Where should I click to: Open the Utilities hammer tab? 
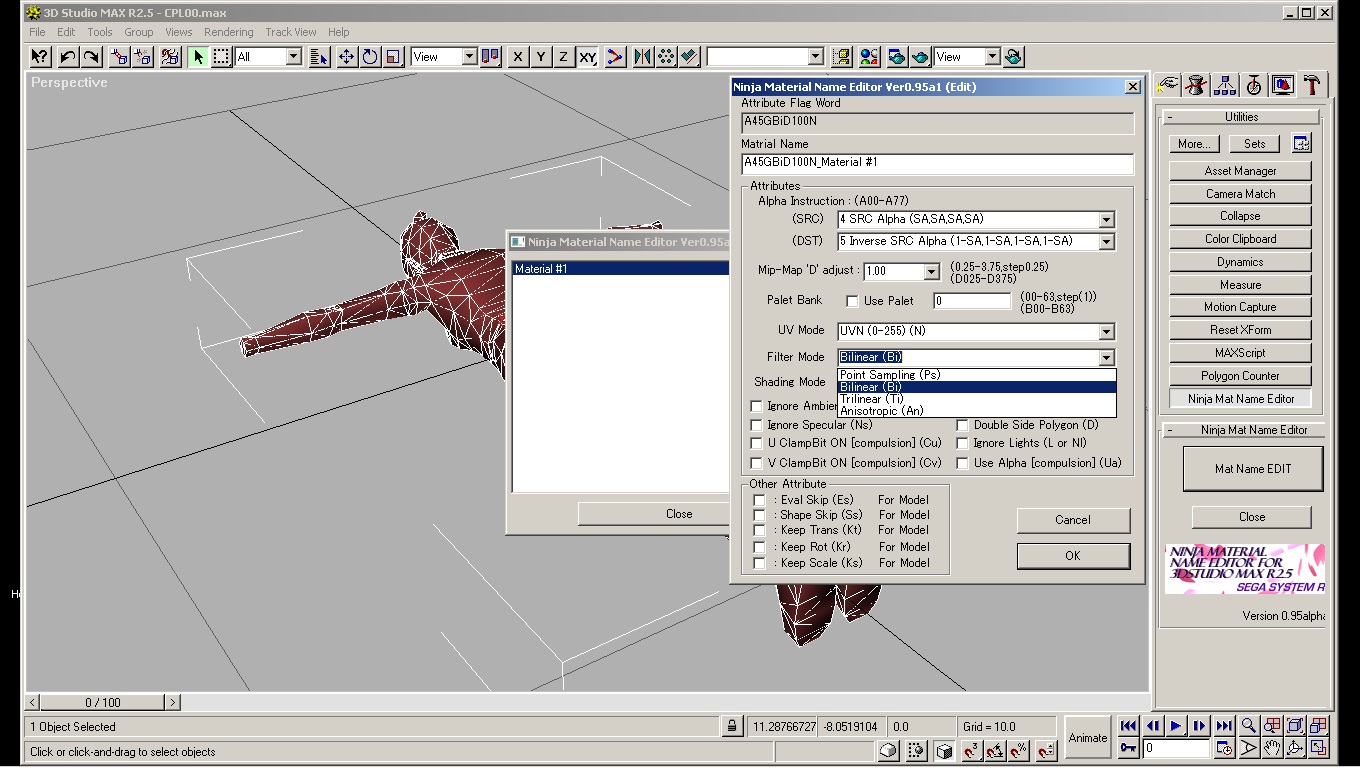[1312, 86]
